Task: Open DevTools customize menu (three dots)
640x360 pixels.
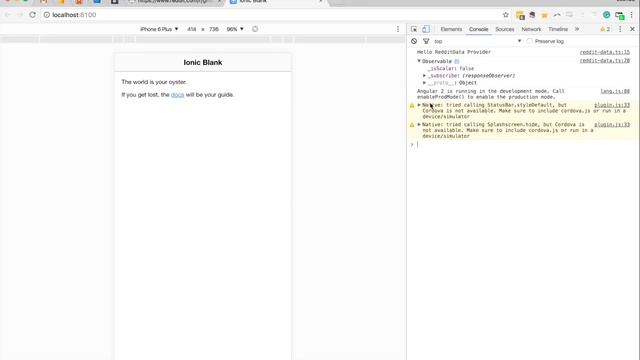Action: pos(620,29)
